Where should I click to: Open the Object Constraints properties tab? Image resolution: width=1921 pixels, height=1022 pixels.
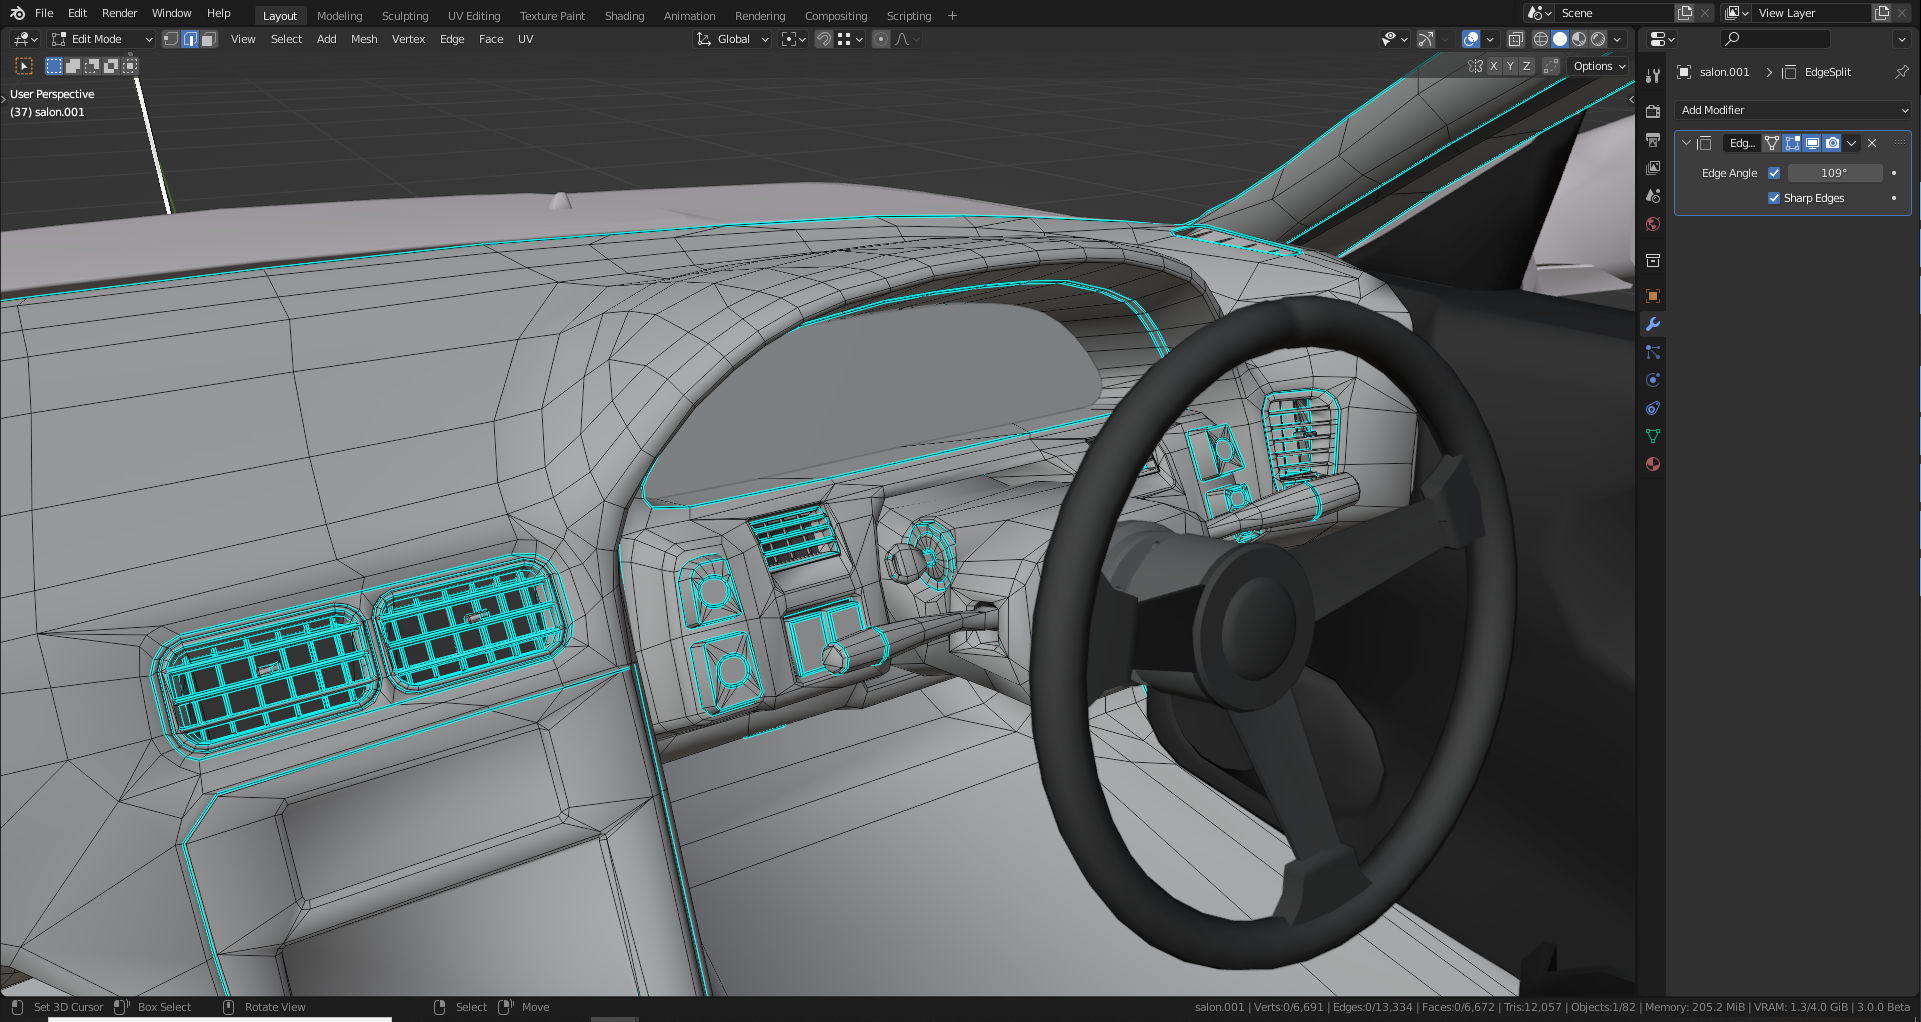pos(1653,408)
